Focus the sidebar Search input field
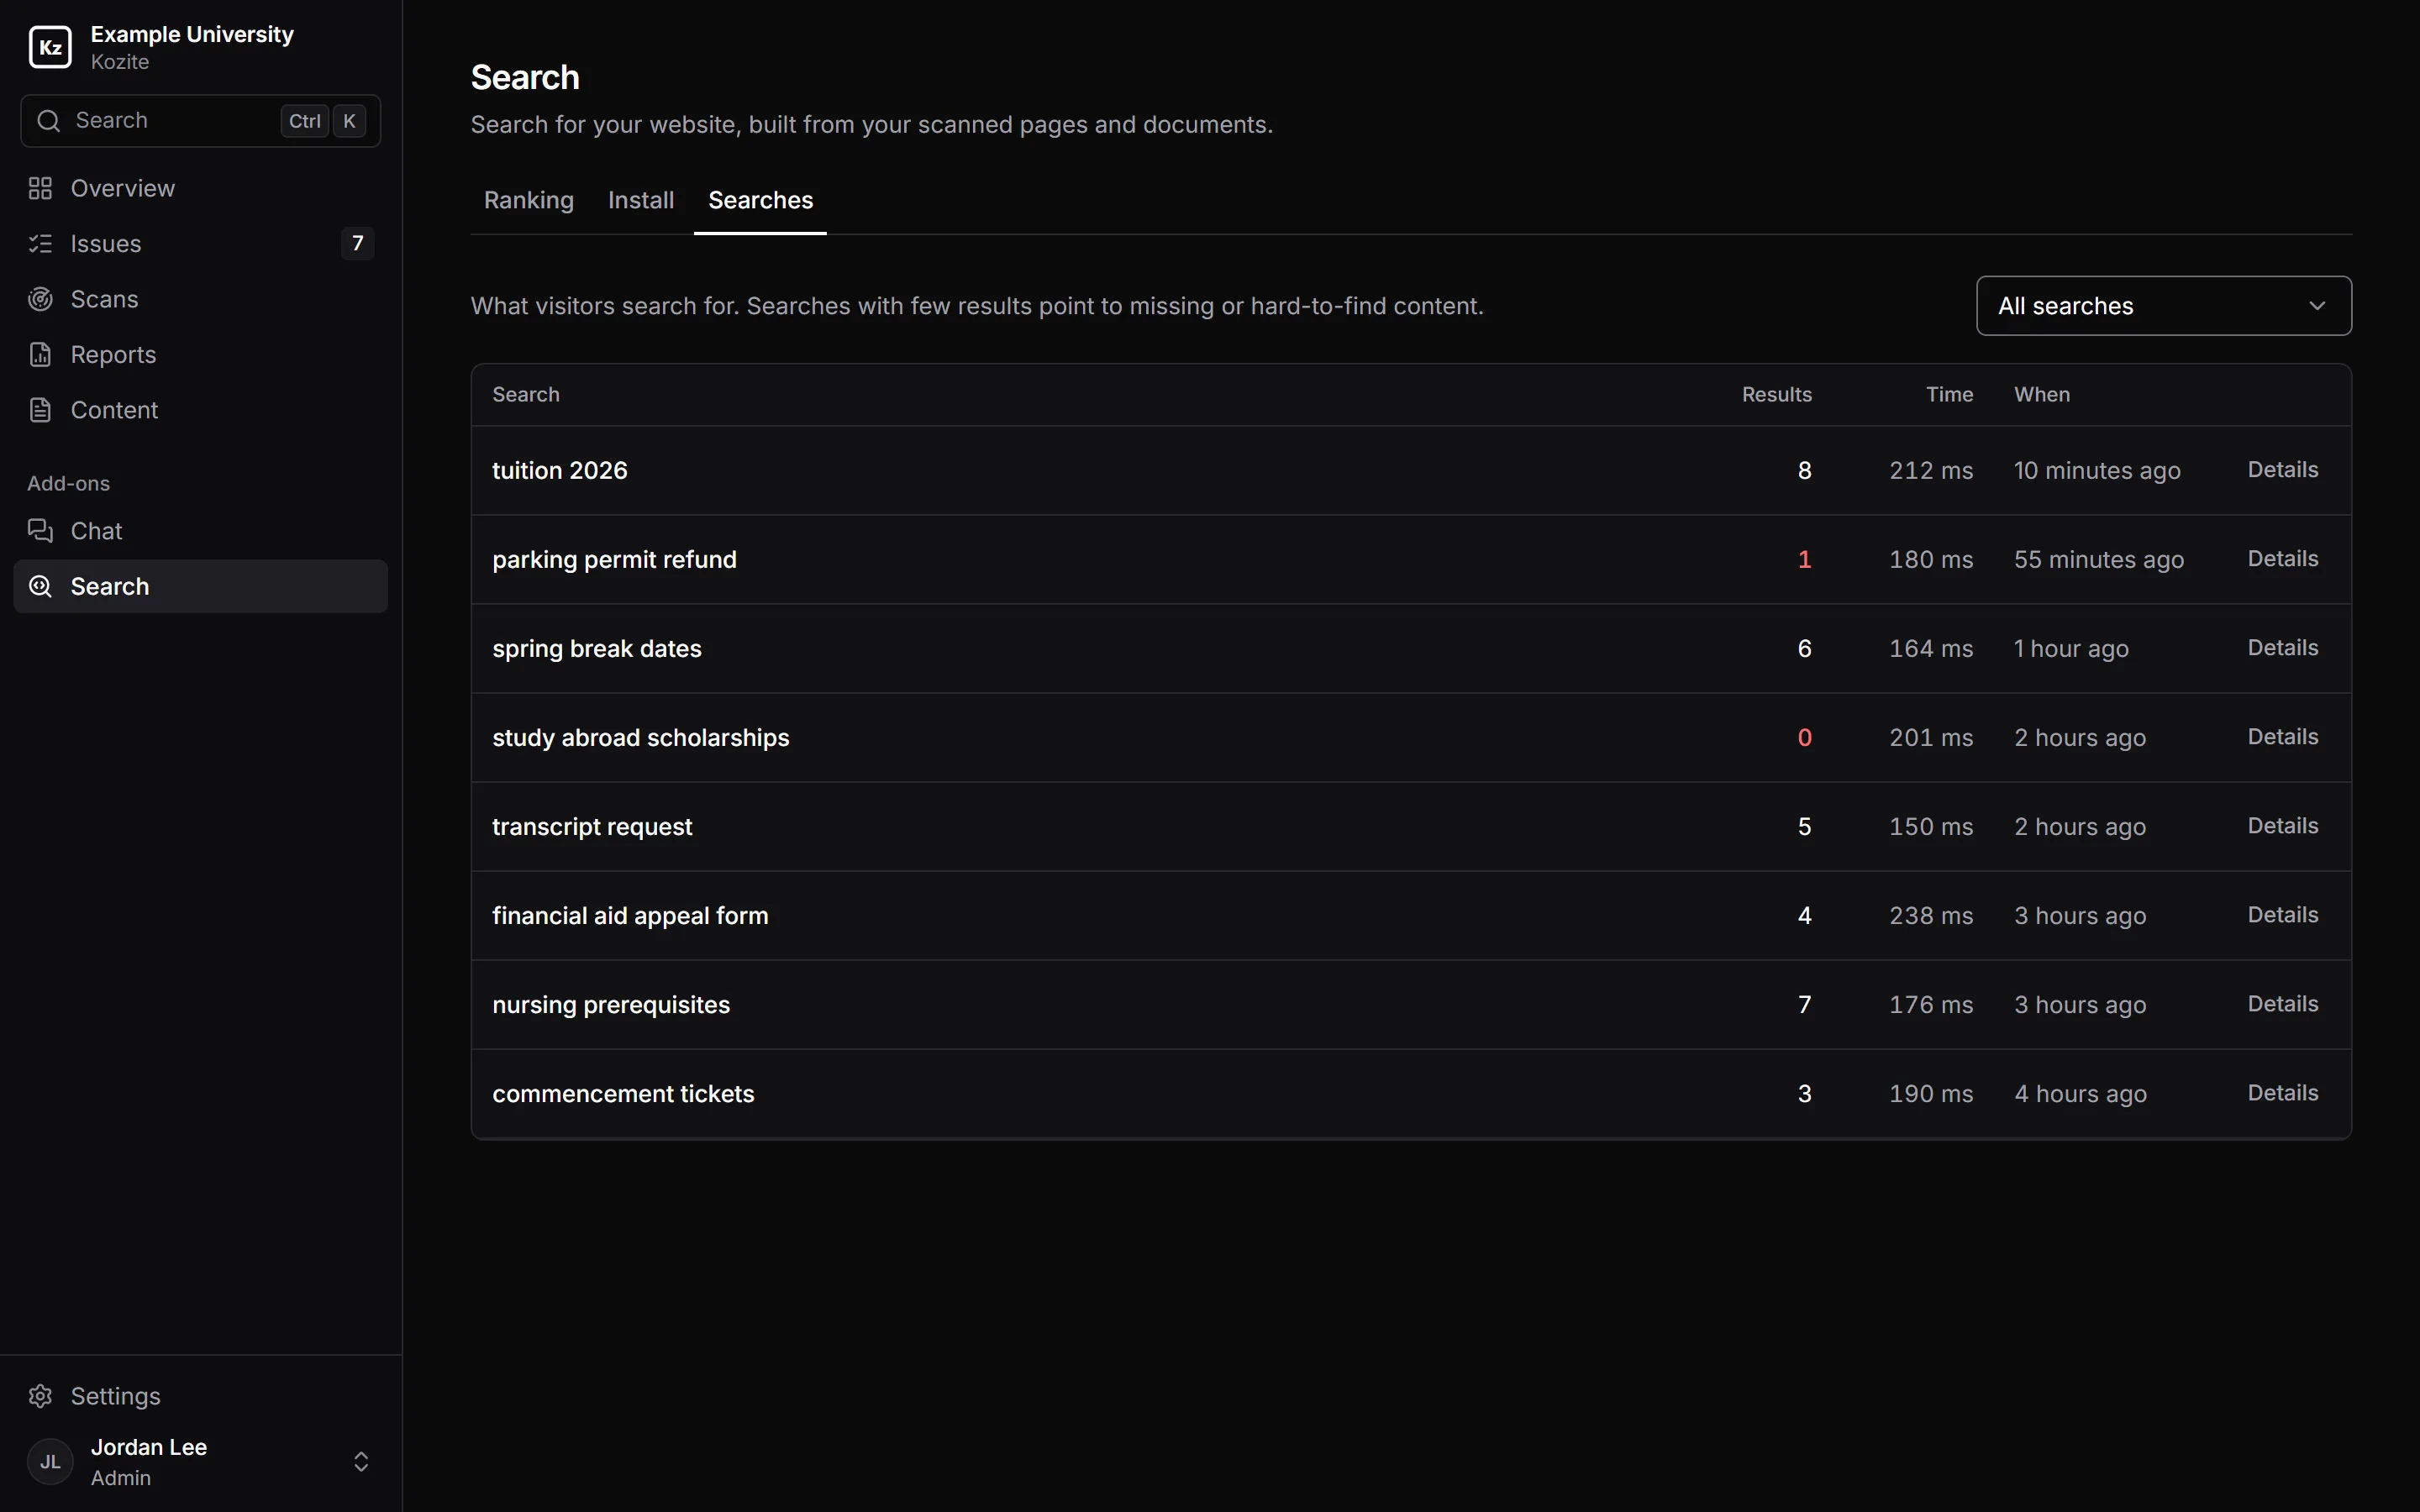This screenshot has height=1512, width=2420. pyautogui.click(x=200, y=121)
